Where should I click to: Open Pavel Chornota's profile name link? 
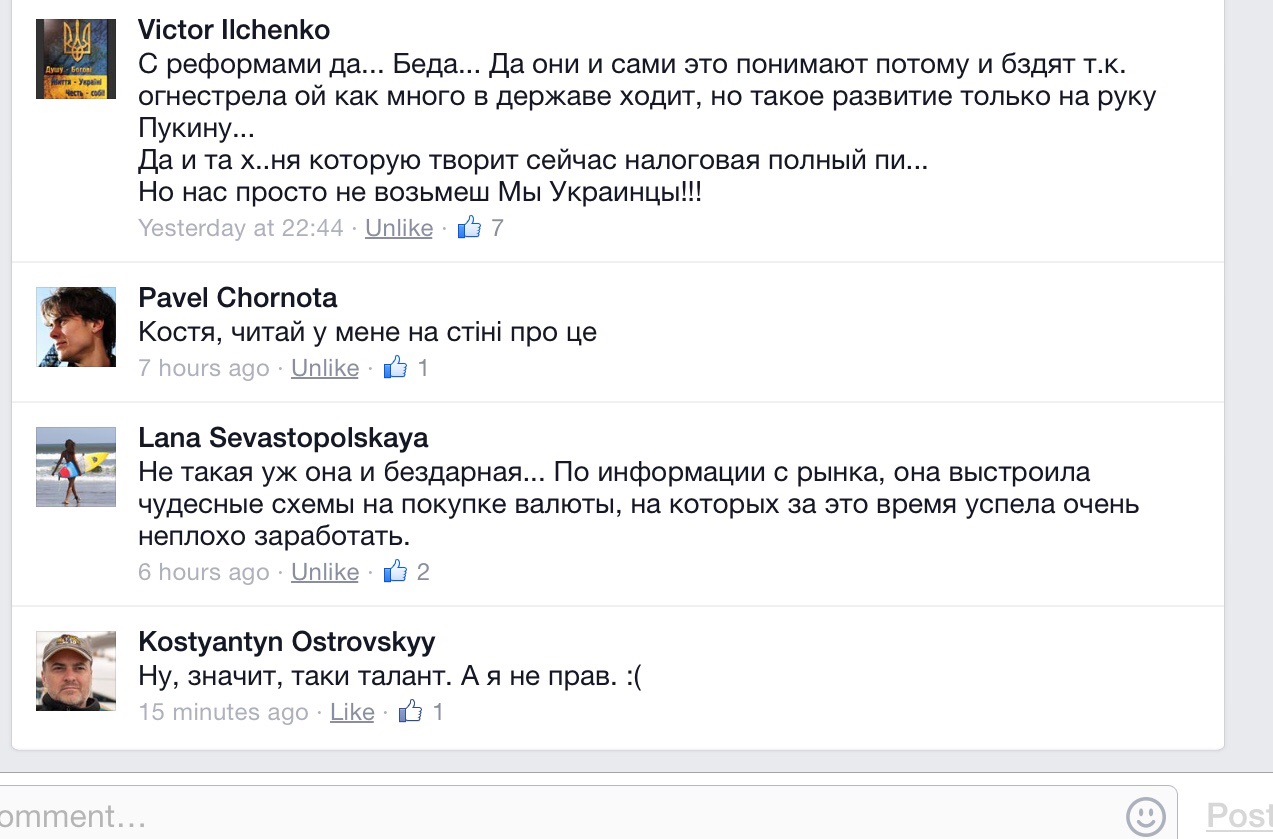237,298
